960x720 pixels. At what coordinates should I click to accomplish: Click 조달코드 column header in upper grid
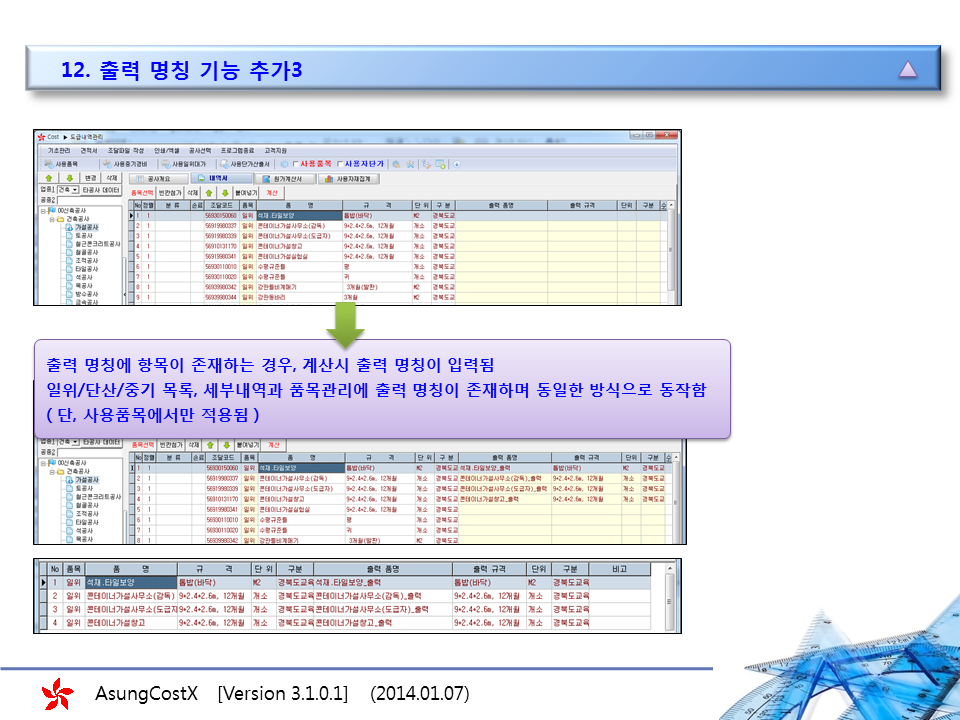(222, 206)
